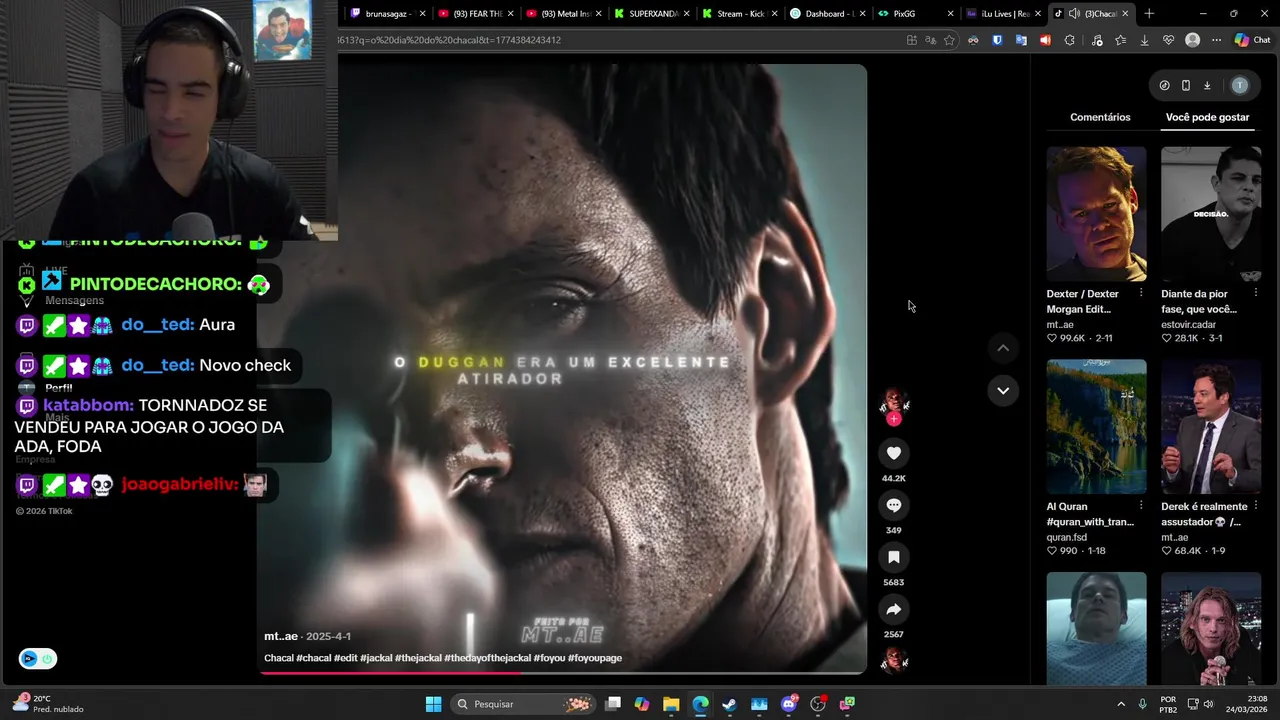This screenshot has height=720, width=1280.
Task: Close the PixGG tab
Action: [949, 13]
